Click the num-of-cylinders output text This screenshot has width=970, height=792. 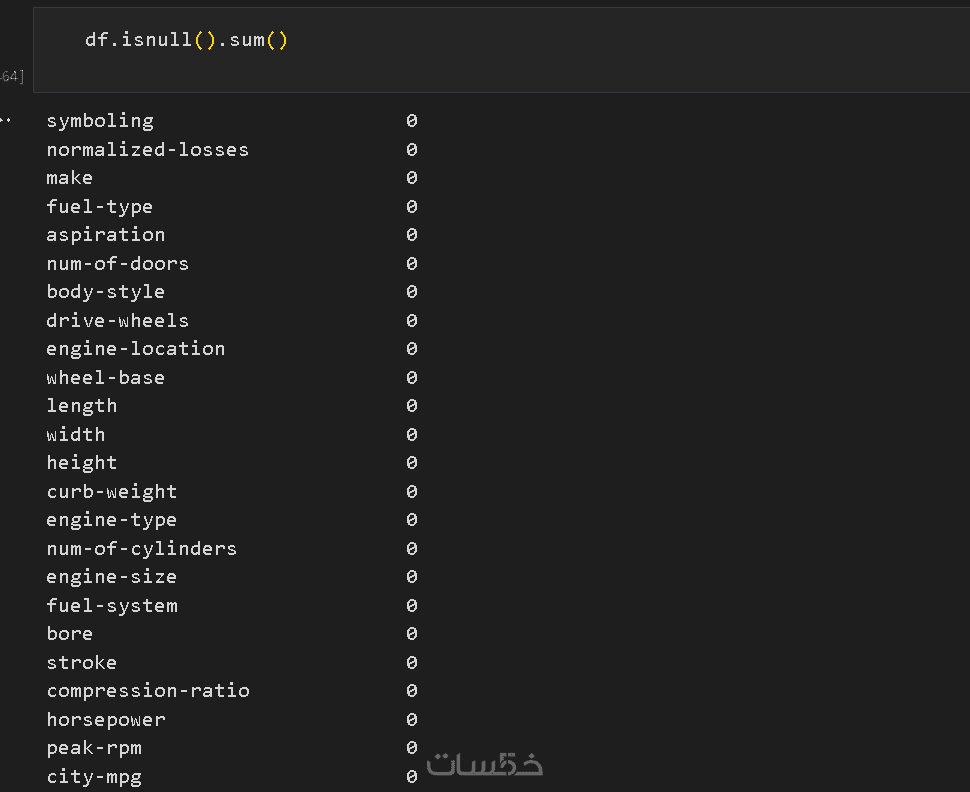click(x=141, y=549)
